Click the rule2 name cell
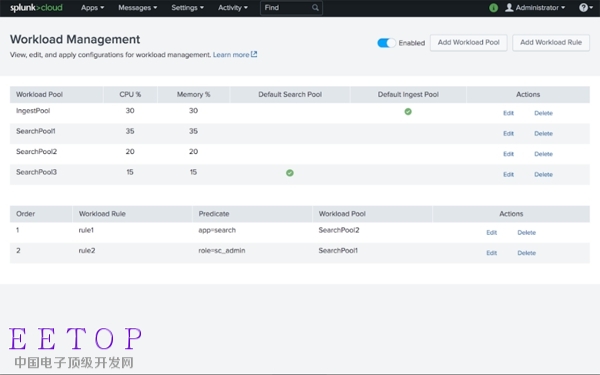This screenshot has height=375, width=600. (x=87, y=251)
